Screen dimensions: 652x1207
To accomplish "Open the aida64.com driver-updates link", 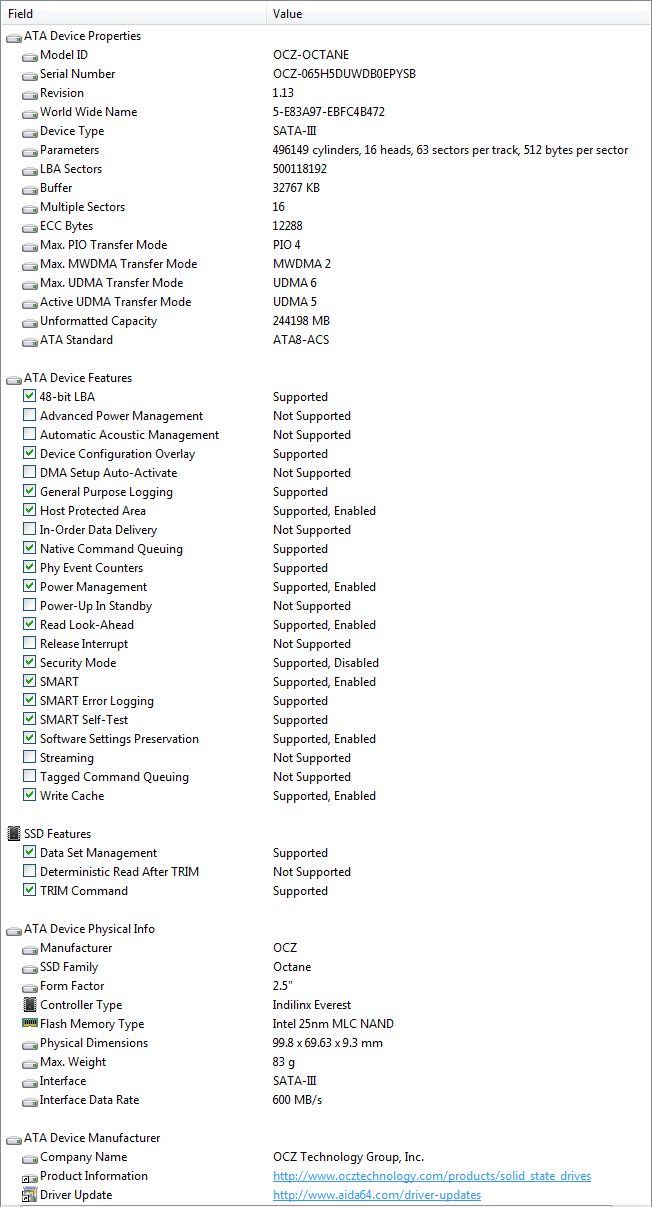I will pos(377,1195).
